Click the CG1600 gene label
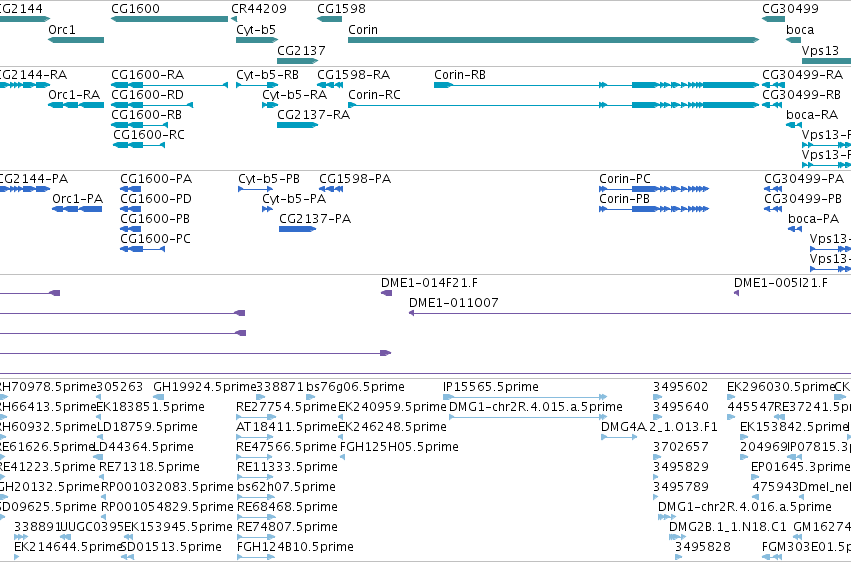 pyautogui.click(x=135, y=9)
